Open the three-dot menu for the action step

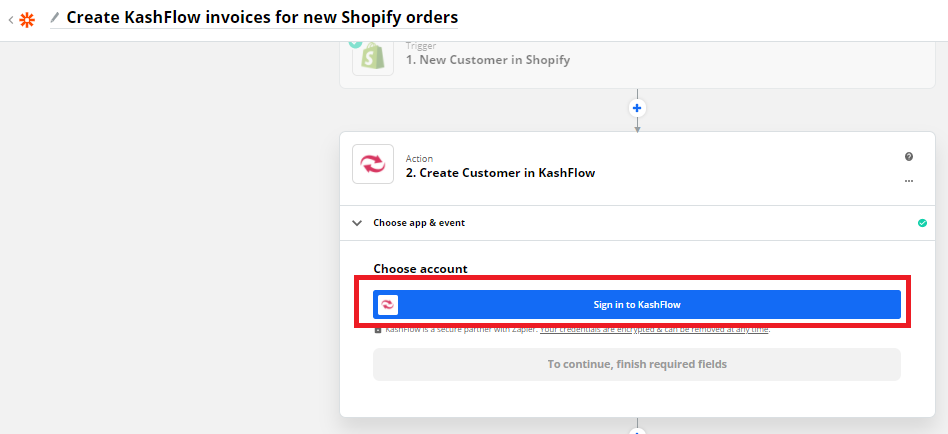click(x=909, y=181)
